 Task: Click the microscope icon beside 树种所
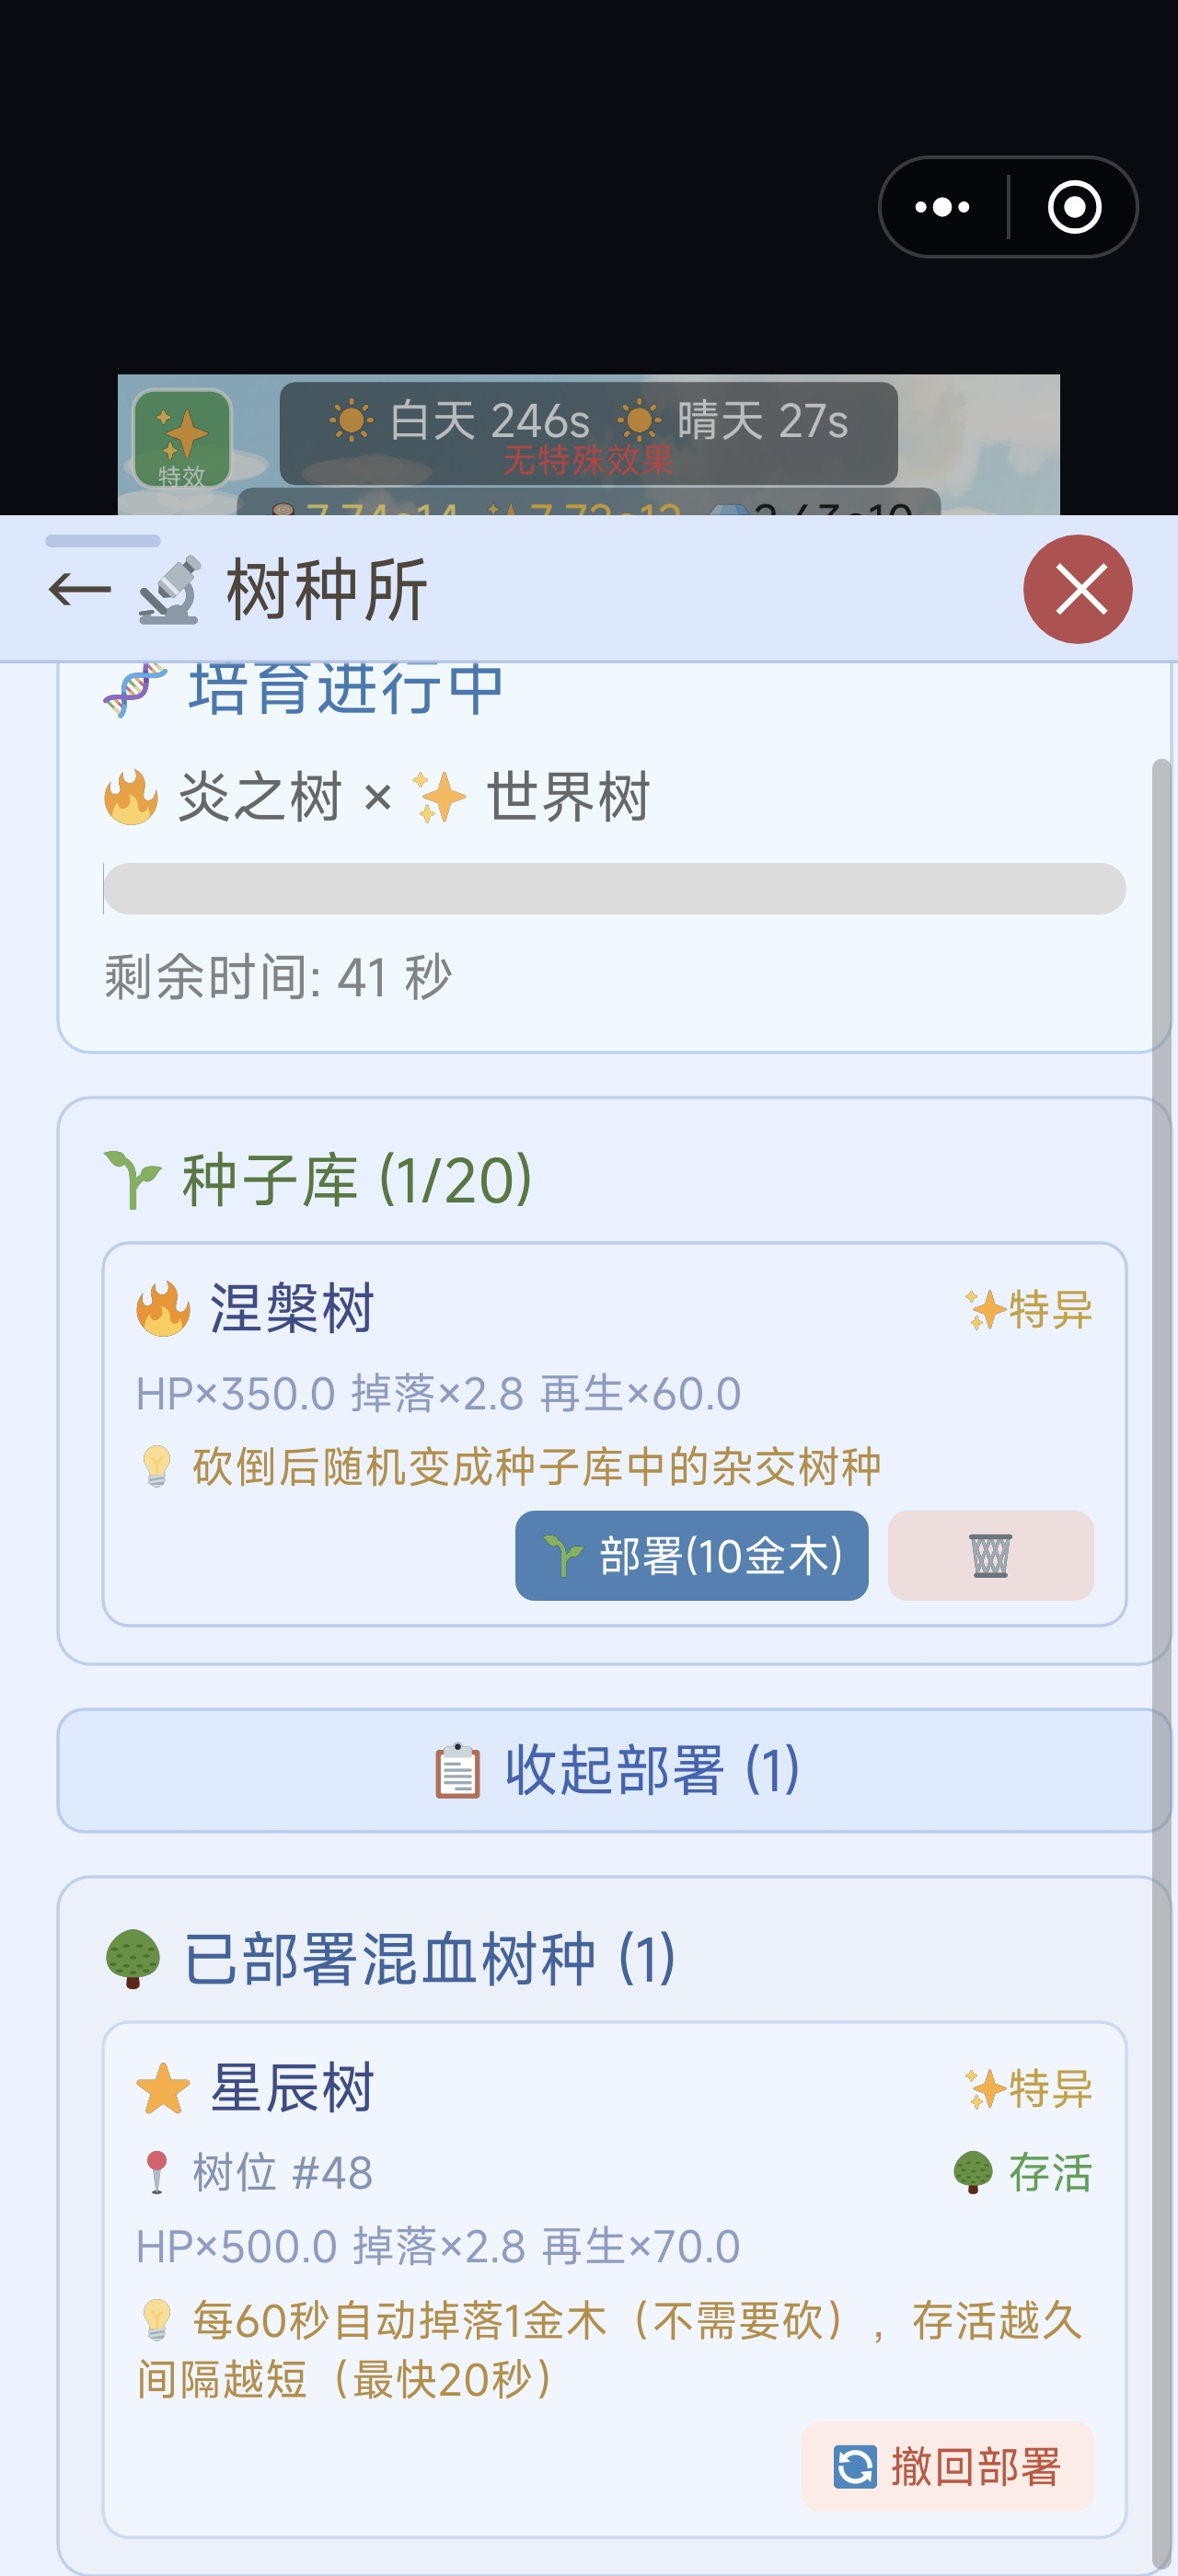[x=170, y=590]
